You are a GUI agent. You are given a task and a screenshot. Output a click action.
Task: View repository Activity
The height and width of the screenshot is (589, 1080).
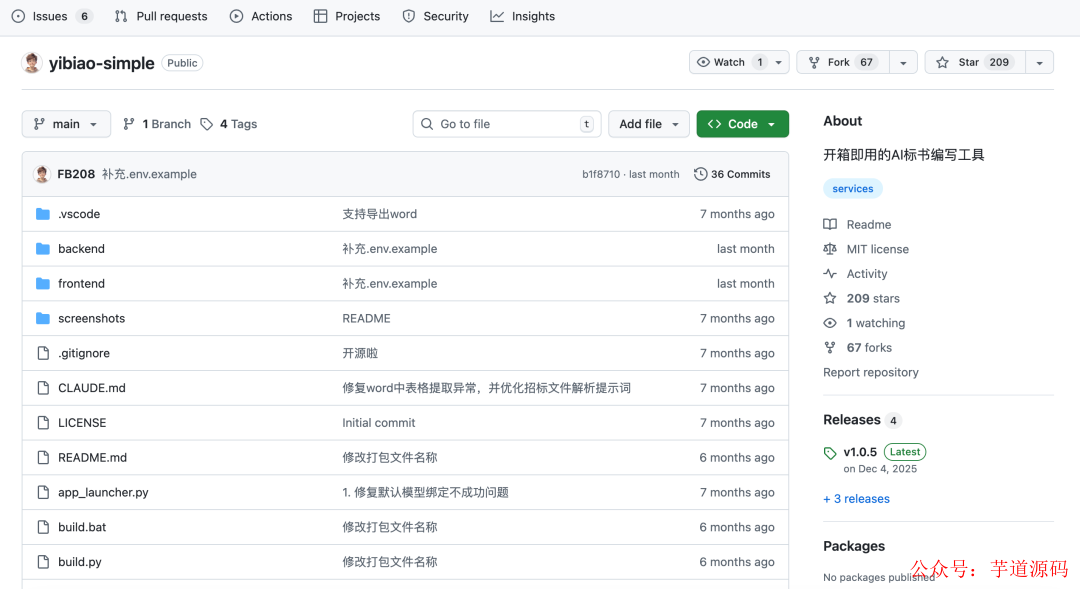point(855,274)
